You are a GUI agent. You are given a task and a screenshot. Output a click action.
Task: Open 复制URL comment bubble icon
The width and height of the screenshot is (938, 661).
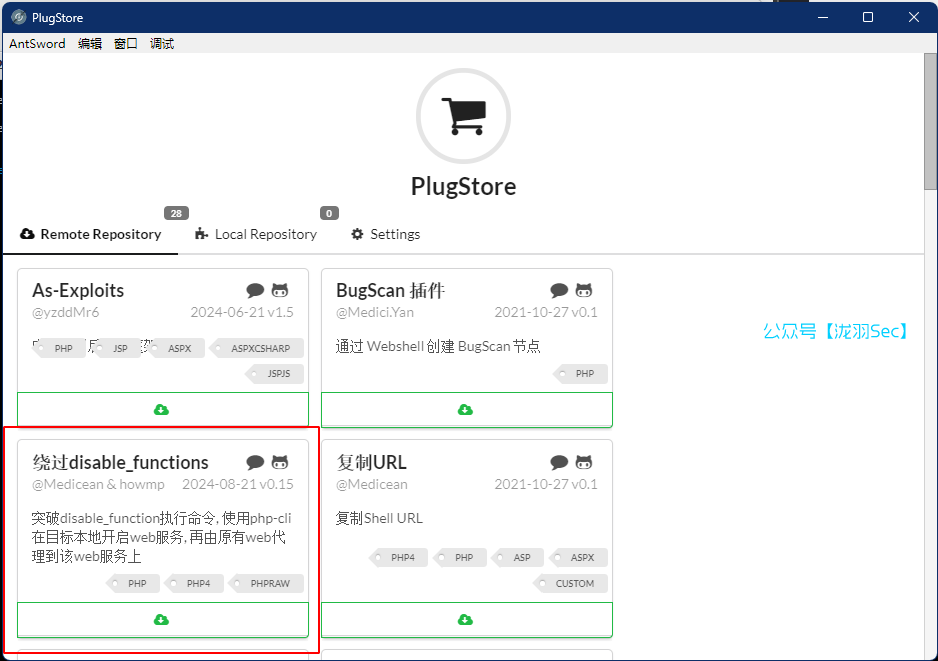tap(559, 462)
